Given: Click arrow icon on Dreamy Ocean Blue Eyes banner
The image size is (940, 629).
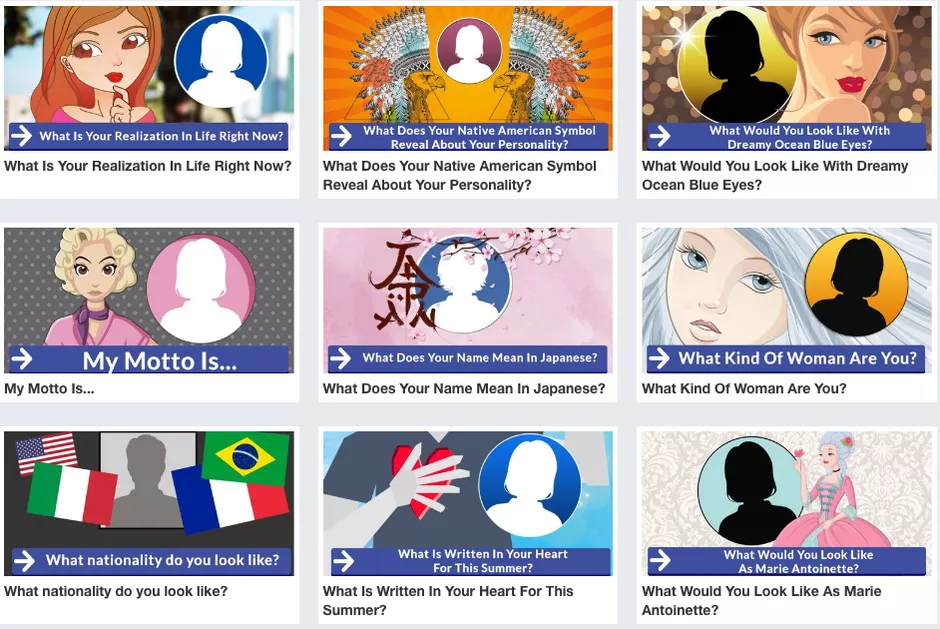Looking at the screenshot, I should [660, 136].
